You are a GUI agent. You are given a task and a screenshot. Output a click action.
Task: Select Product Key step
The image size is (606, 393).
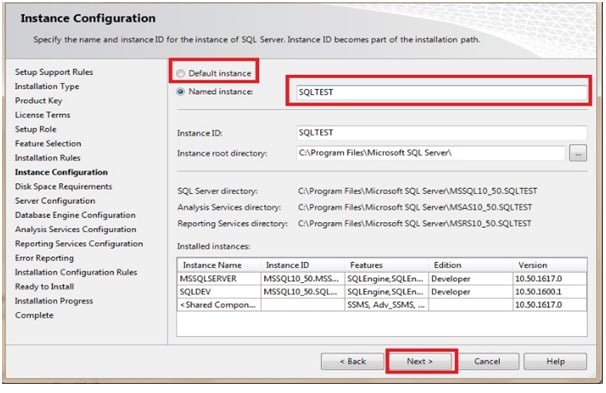click(x=38, y=100)
